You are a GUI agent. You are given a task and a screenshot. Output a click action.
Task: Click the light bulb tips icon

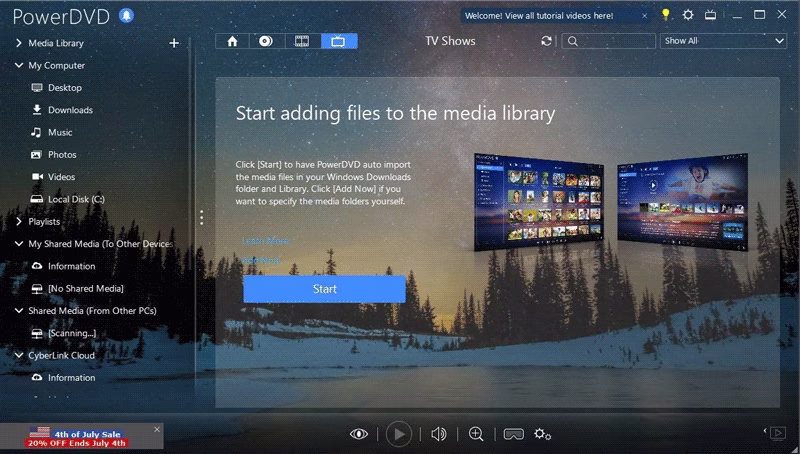(666, 15)
